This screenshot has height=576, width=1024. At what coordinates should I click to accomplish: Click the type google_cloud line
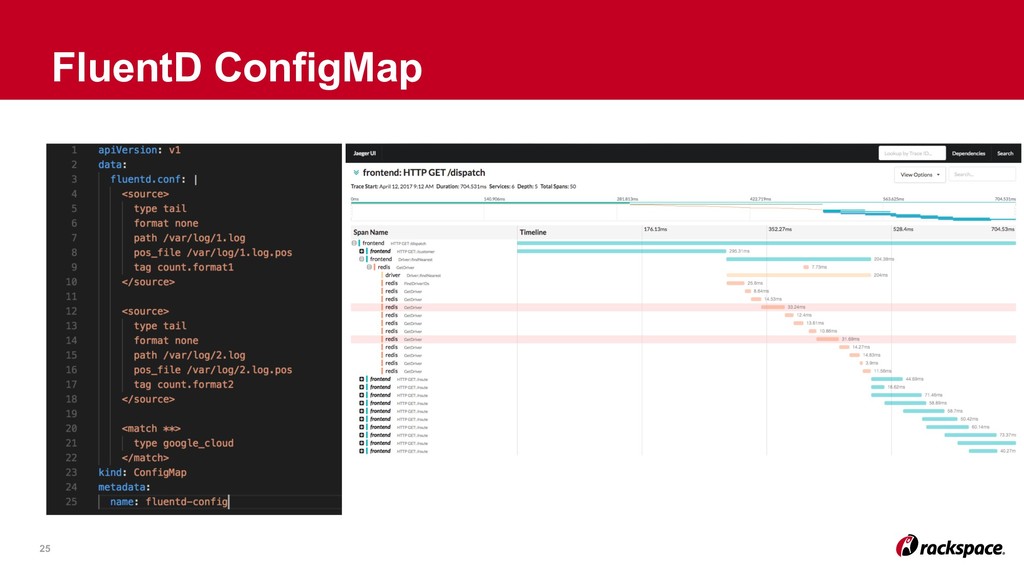(x=184, y=443)
